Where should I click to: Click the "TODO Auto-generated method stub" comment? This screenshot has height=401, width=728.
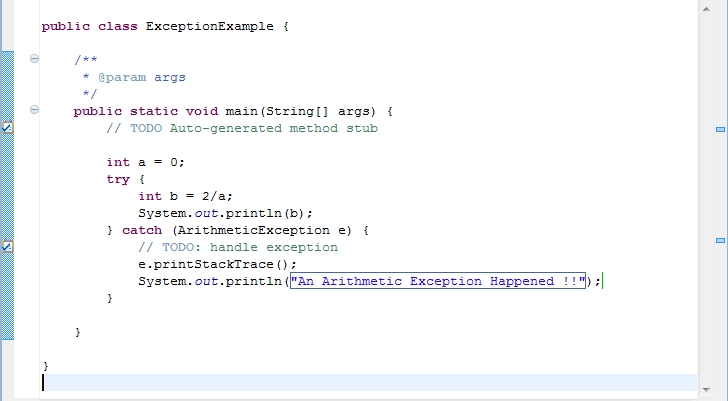[x=242, y=129]
